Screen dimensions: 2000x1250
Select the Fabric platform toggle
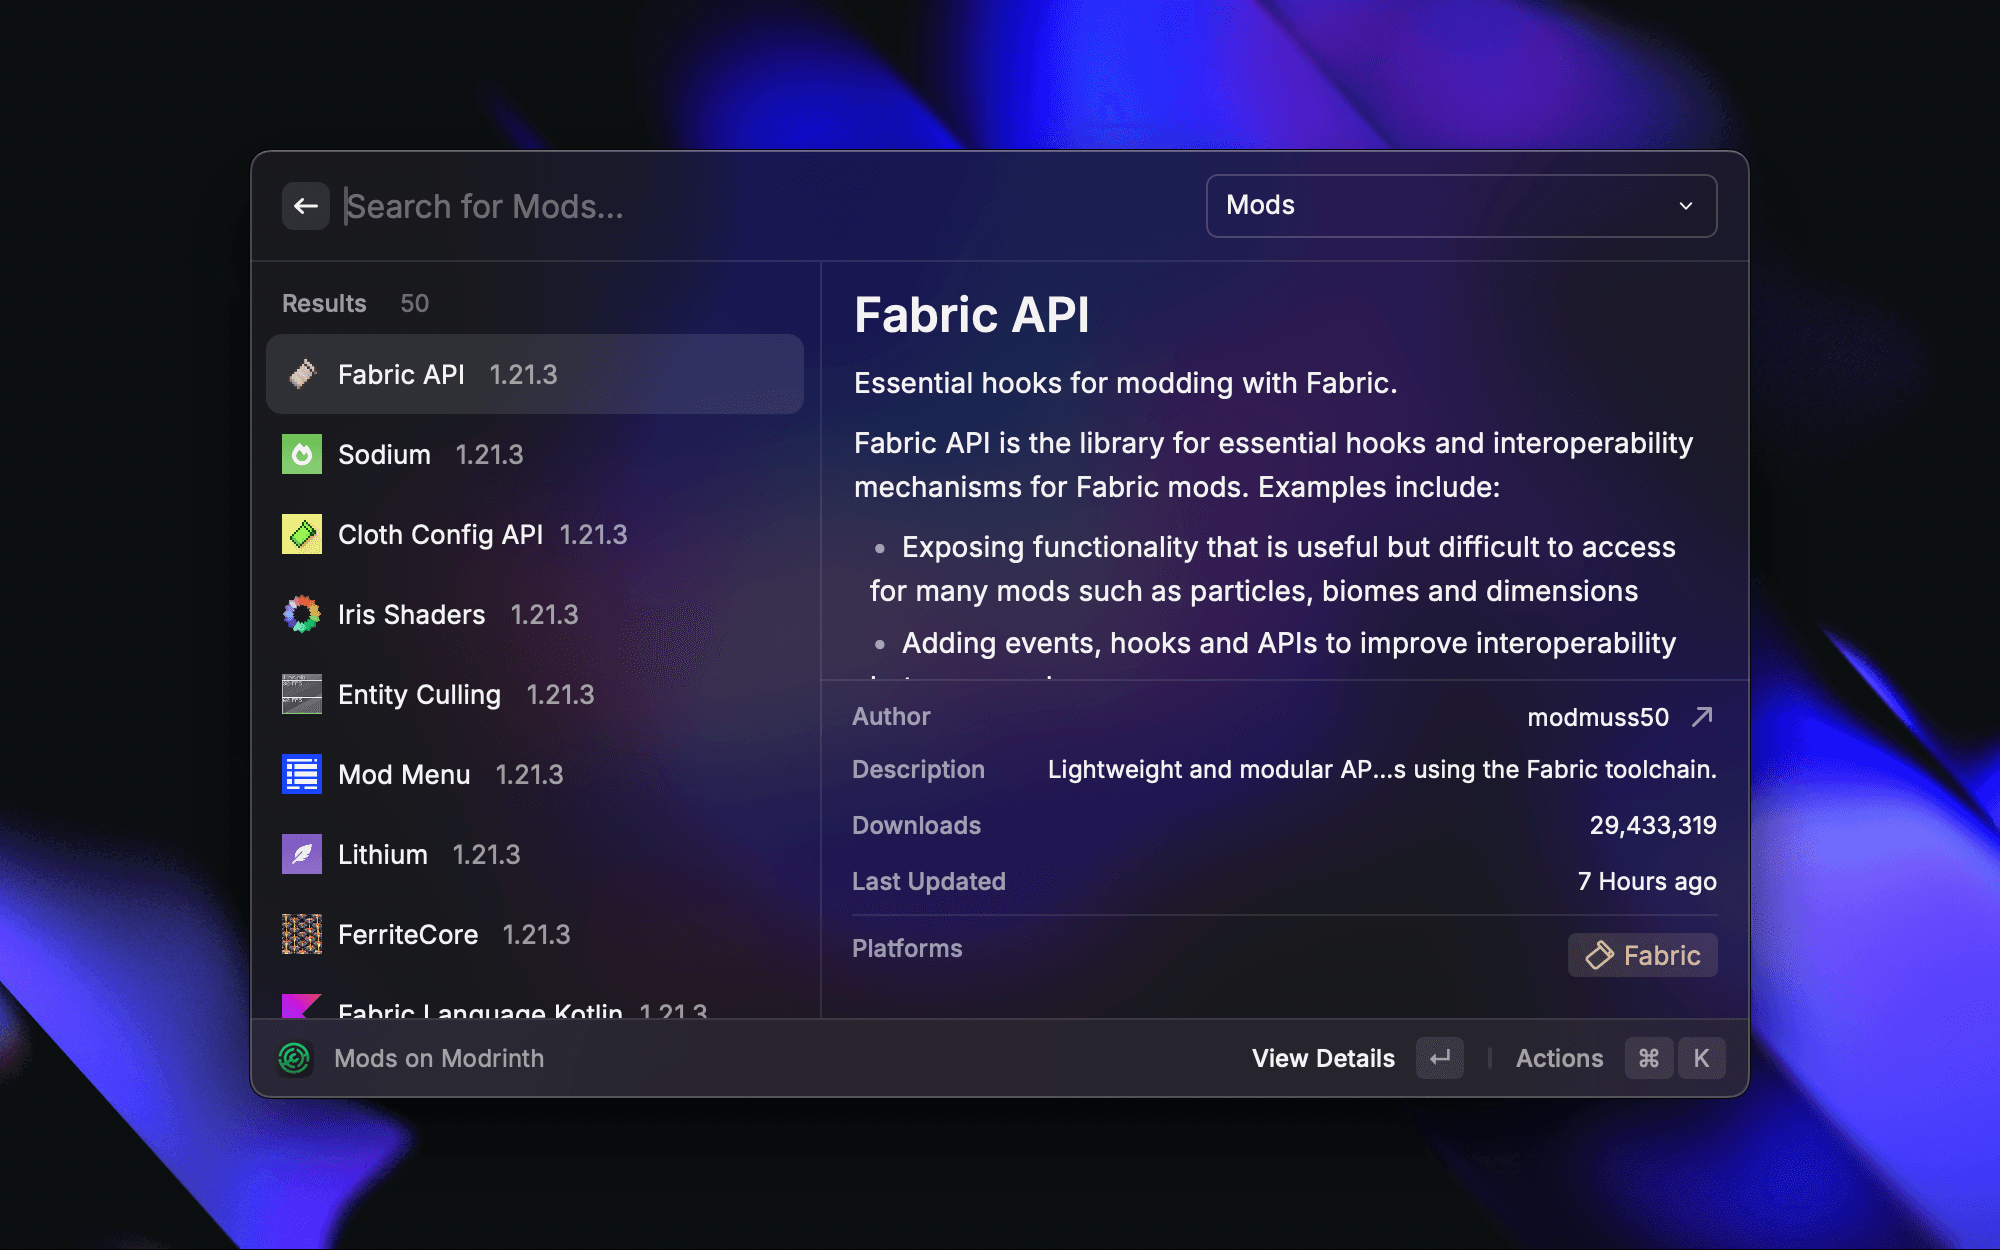coord(1641,953)
